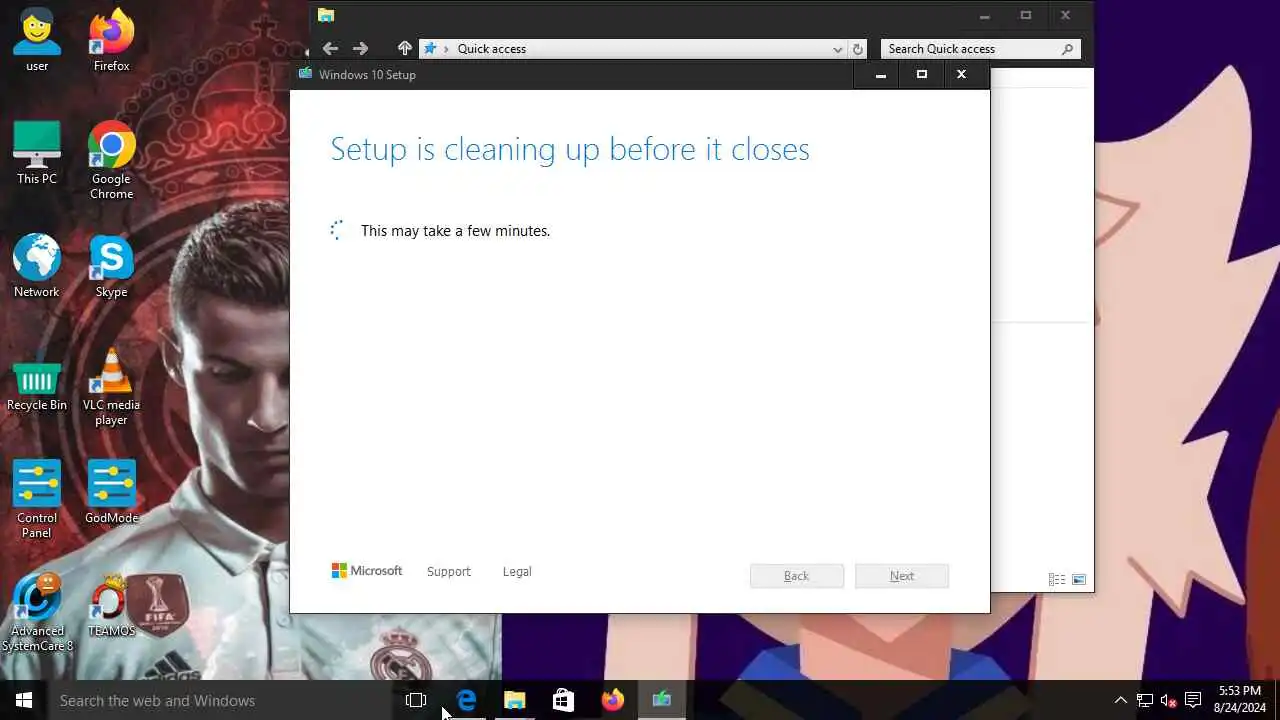The image size is (1280, 720).
Task: Go up one level in File Explorer
Action: pyautogui.click(x=404, y=48)
